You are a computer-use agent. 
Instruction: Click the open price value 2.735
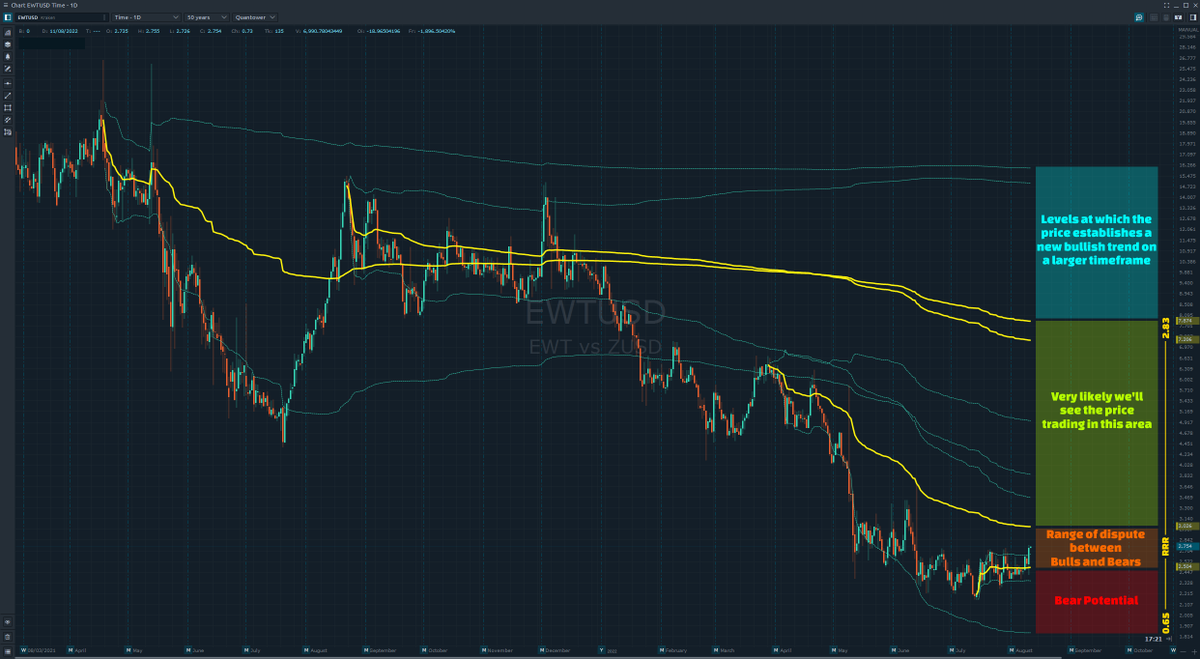pyautogui.click(x=121, y=31)
